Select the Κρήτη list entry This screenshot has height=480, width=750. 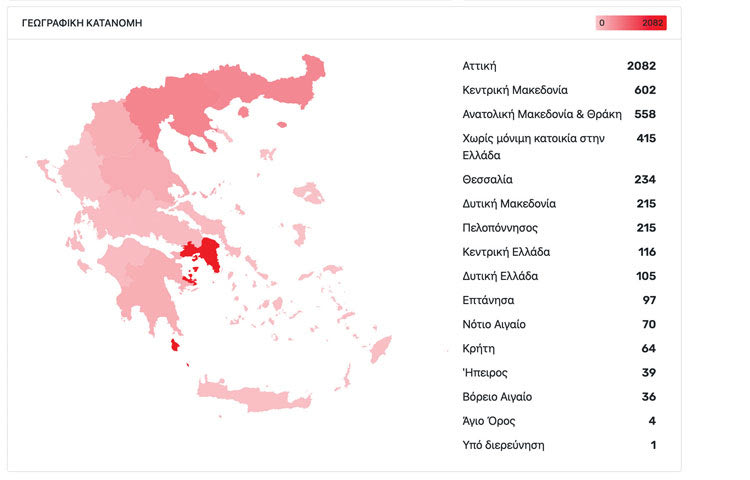click(559, 349)
